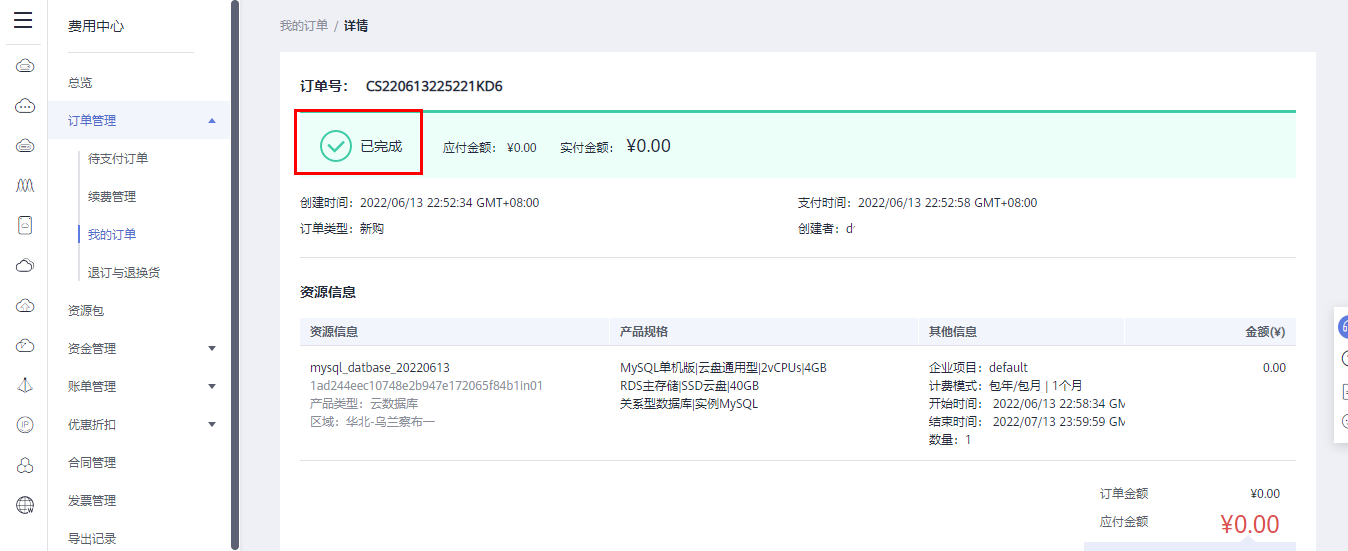Collapse the 订单管理 menu section
The image size is (1348, 551).
(x=211, y=121)
